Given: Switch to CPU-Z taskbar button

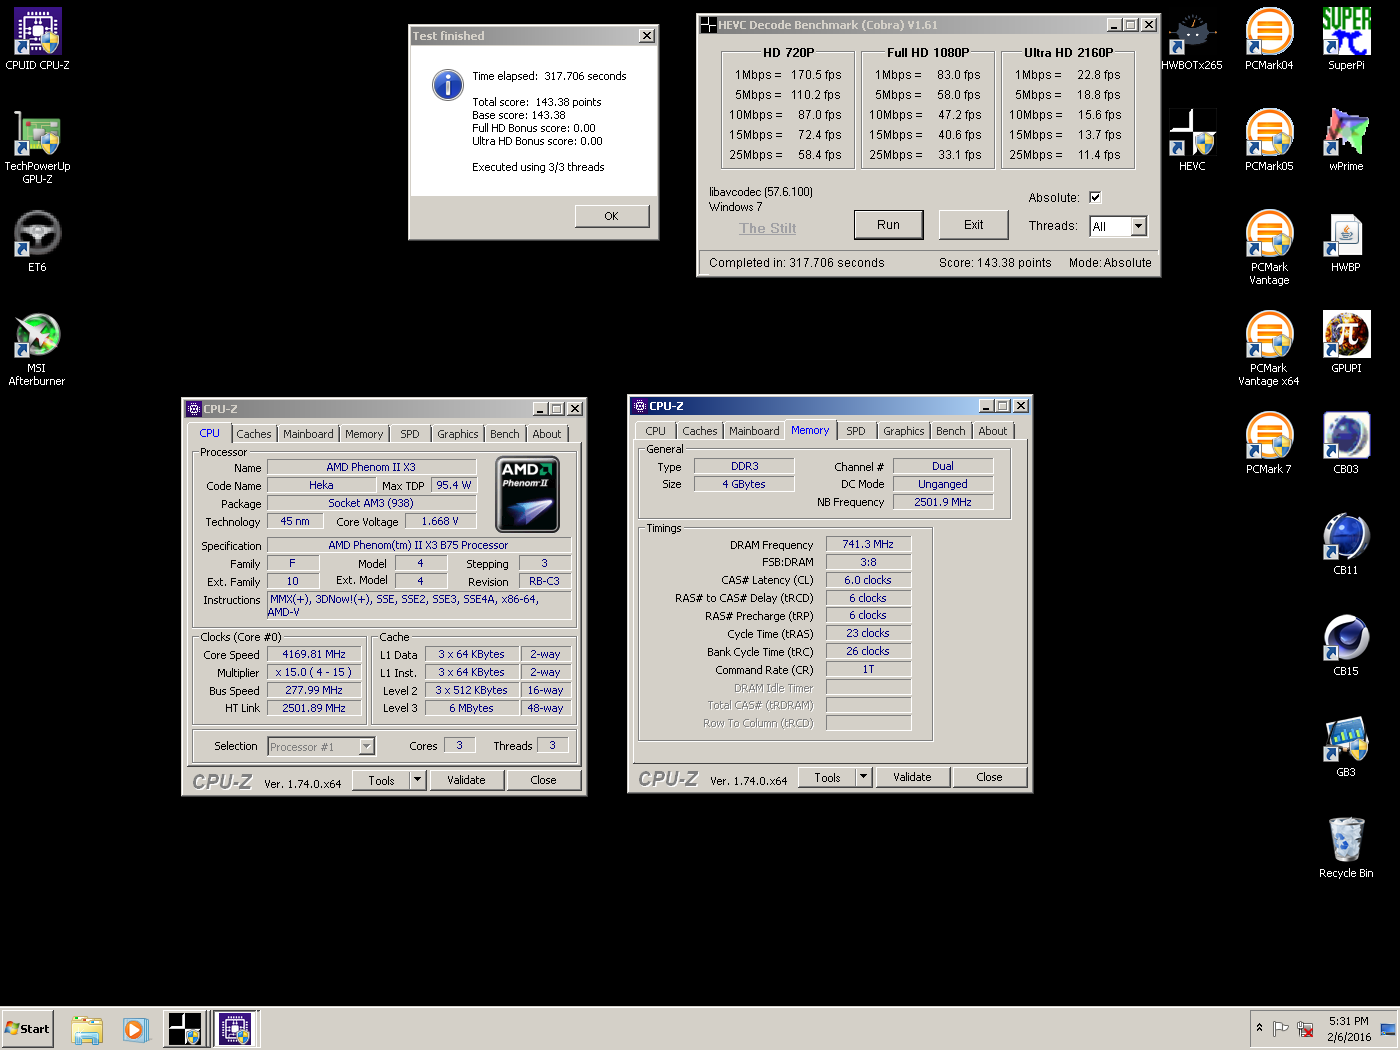Looking at the screenshot, I should point(236,1029).
